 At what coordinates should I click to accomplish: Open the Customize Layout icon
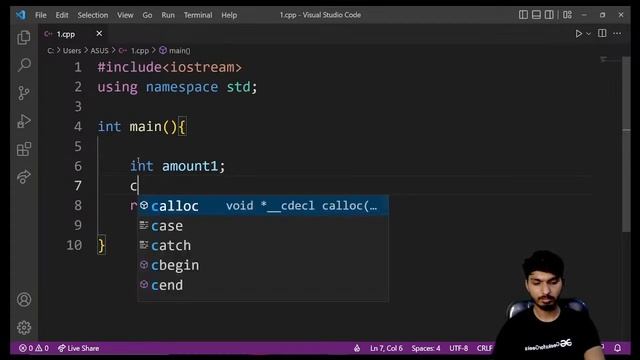[567, 15]
